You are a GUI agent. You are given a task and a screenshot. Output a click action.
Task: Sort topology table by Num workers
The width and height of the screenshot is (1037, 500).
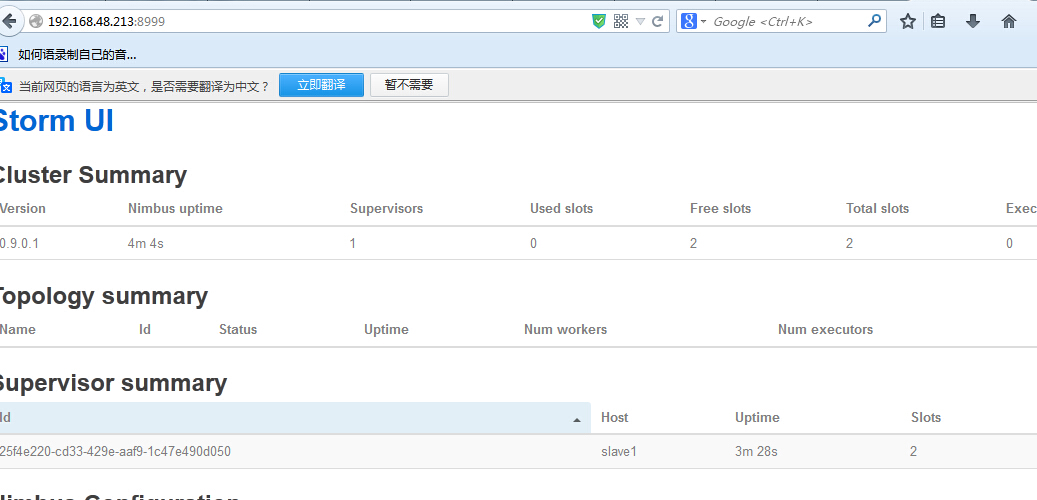565,329
